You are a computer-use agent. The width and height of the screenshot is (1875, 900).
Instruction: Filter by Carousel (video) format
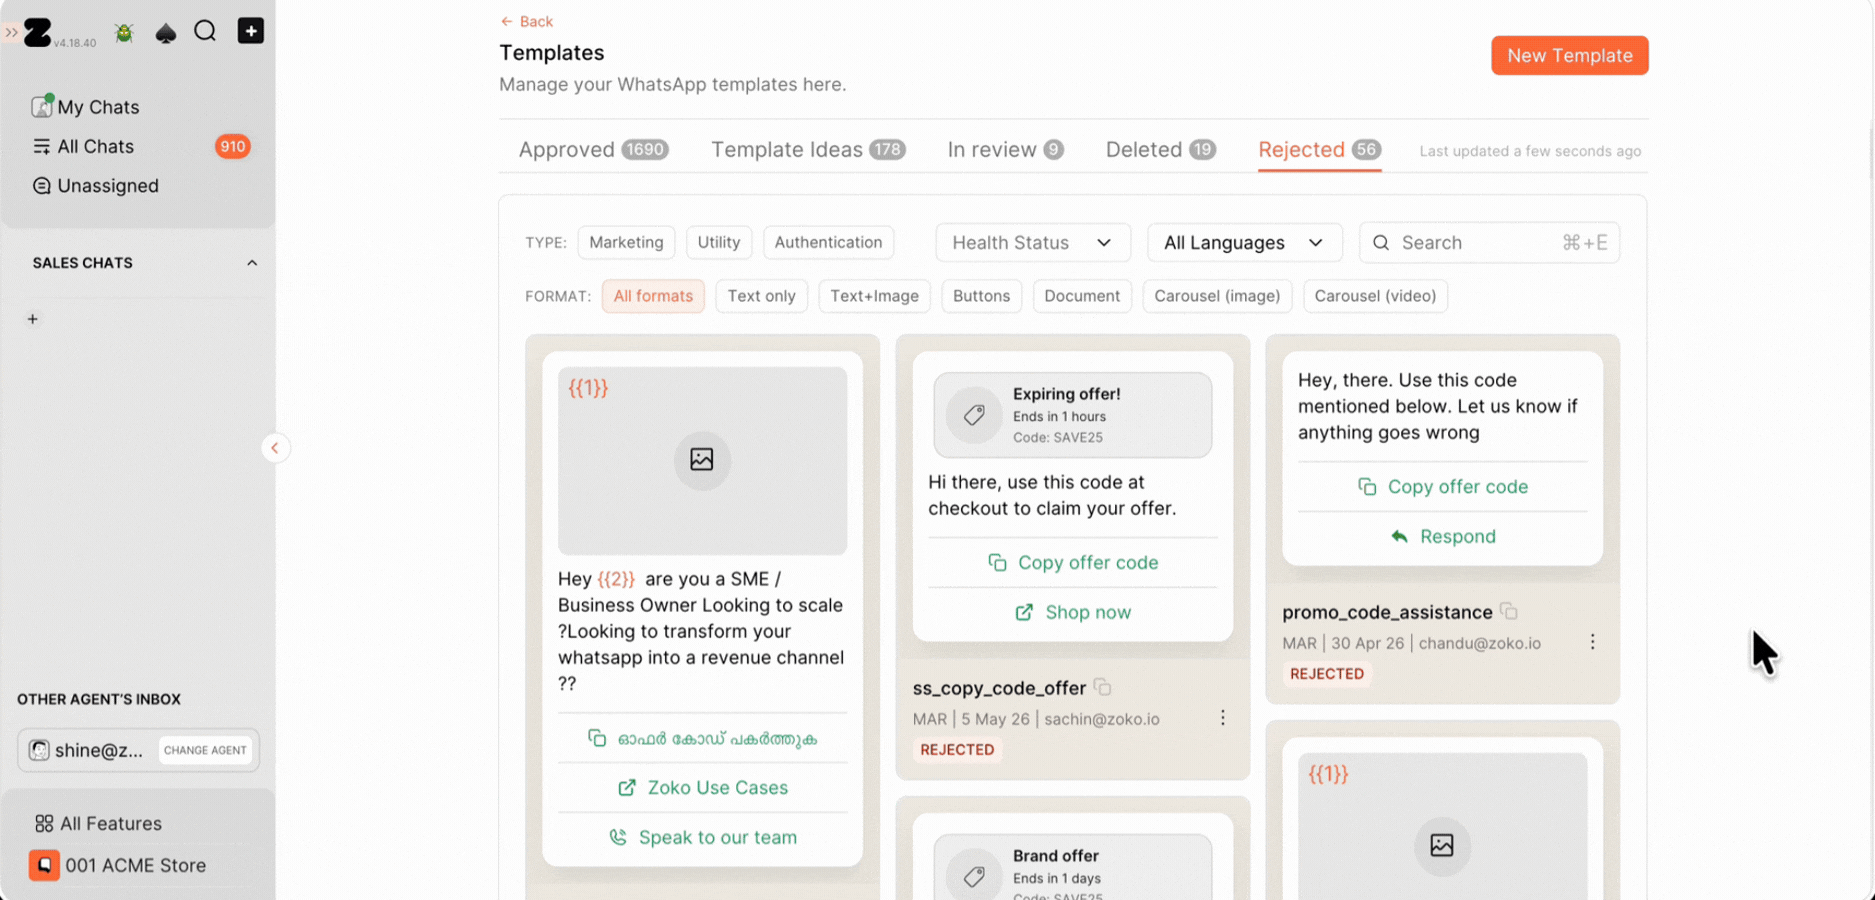1375,296
